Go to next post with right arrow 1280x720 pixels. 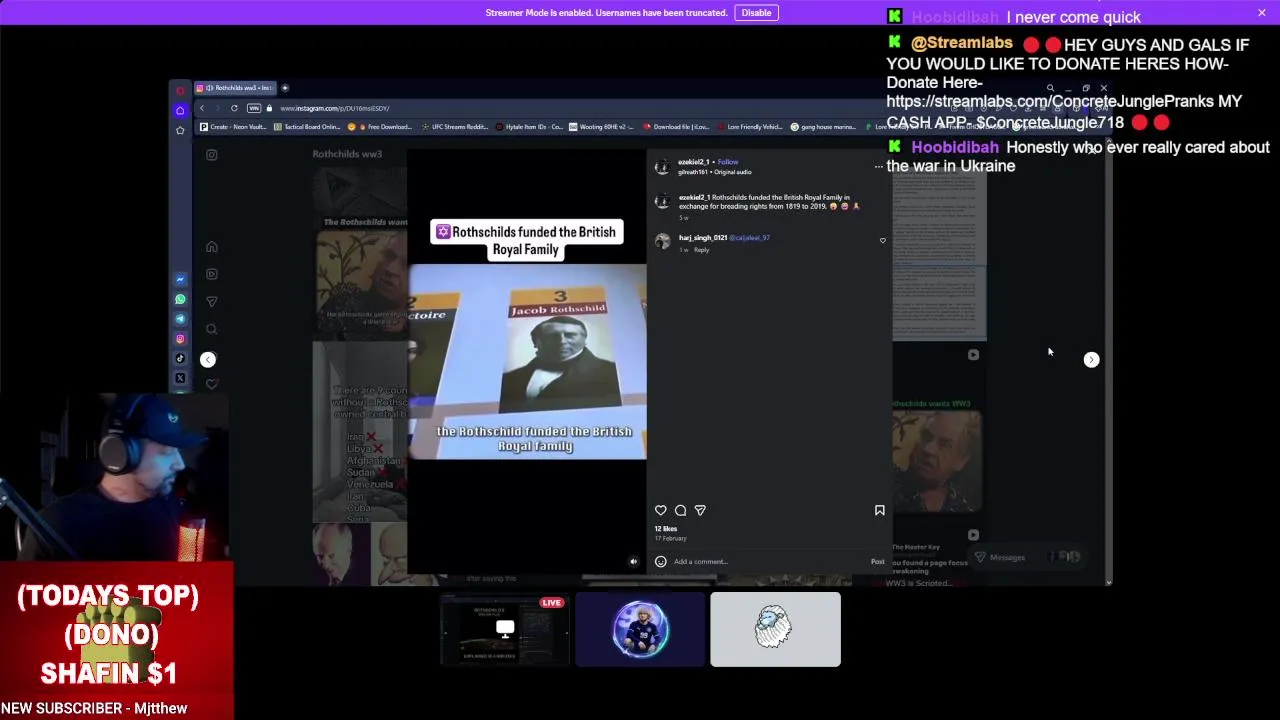[x=1091, y=359]
